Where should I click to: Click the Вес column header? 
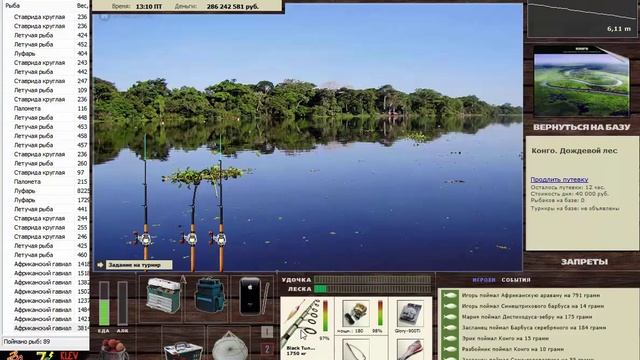click(82, 6)
